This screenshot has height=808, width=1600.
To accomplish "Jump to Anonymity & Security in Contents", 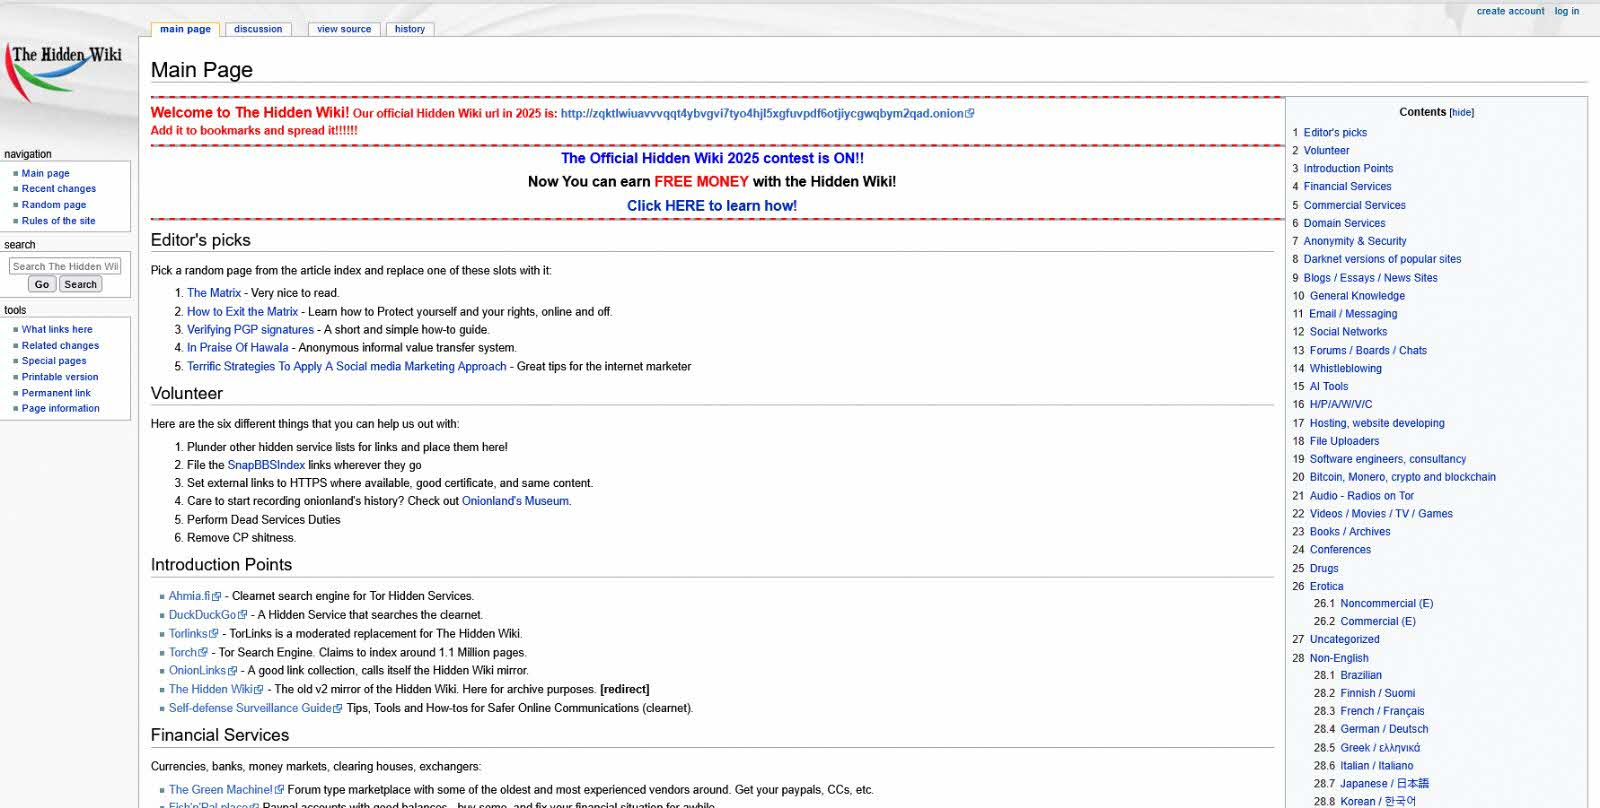I will click(x=1354, y=241).
